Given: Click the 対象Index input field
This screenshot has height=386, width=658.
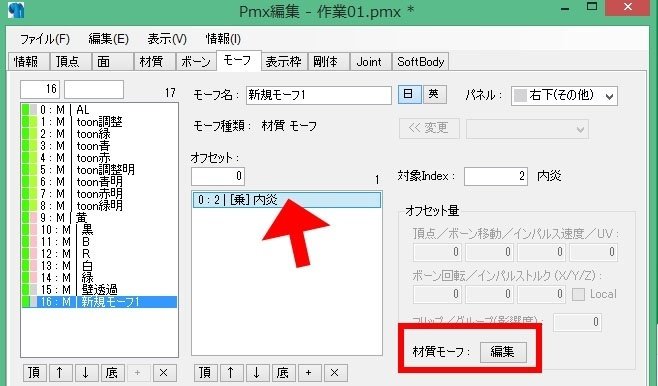Looking at the screenshot, I should click(496, 176).
